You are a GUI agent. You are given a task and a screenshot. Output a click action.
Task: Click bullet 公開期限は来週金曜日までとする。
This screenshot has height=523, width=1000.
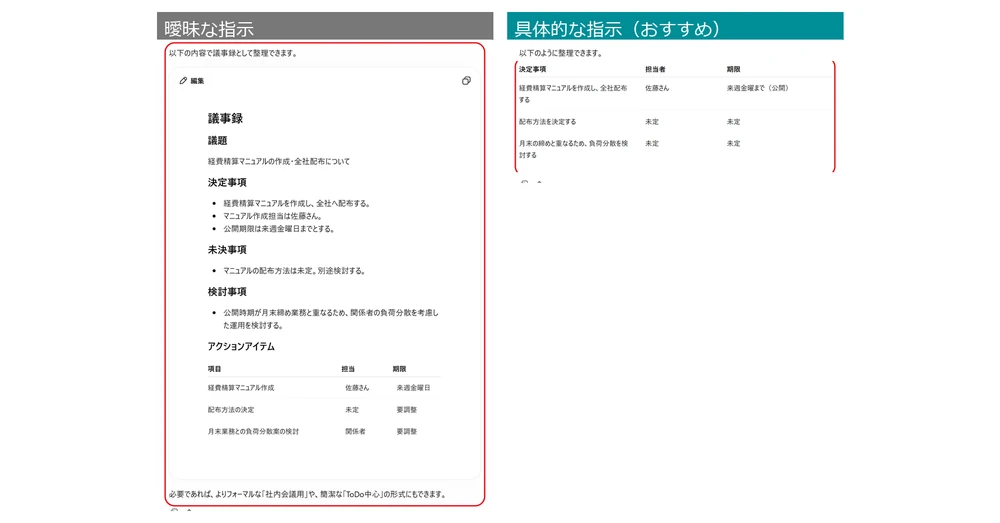(279, 229)
